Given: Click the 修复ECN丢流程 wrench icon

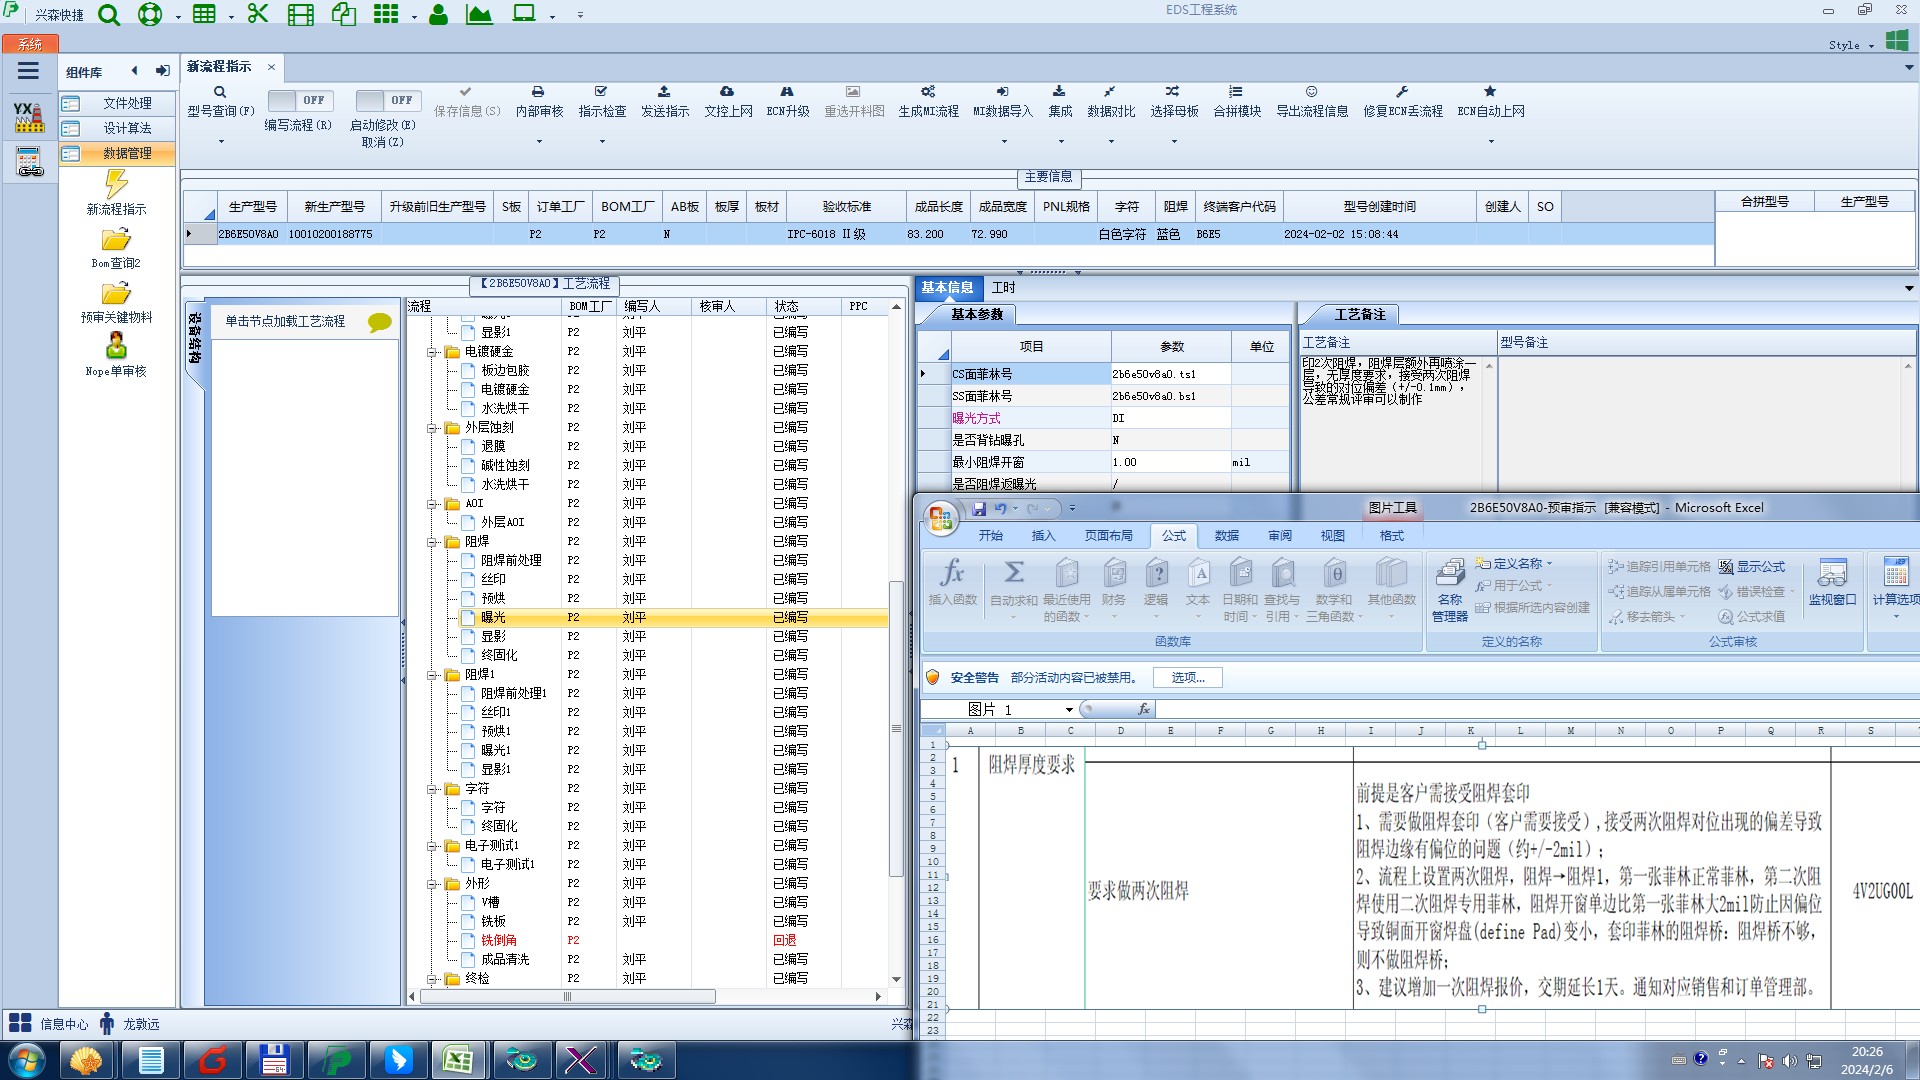Looking at the screenshot, I should (x=1402, y=92).
